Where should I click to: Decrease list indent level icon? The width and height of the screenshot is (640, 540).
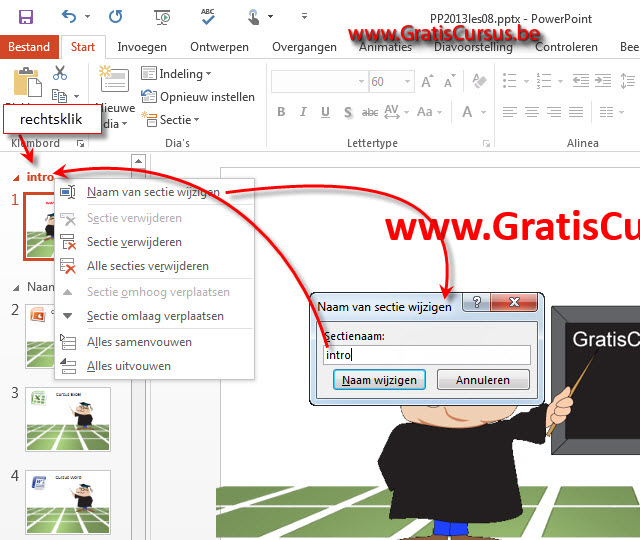click(580, 80)
